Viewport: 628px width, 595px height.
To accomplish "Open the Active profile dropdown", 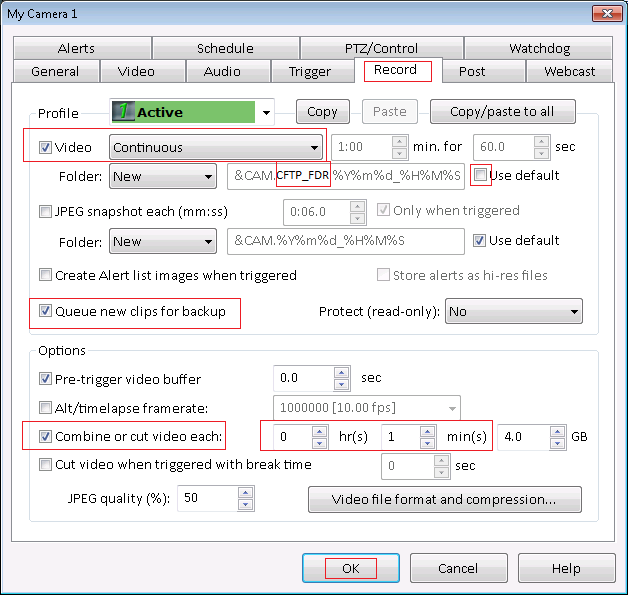I will (x=266, y=112).
